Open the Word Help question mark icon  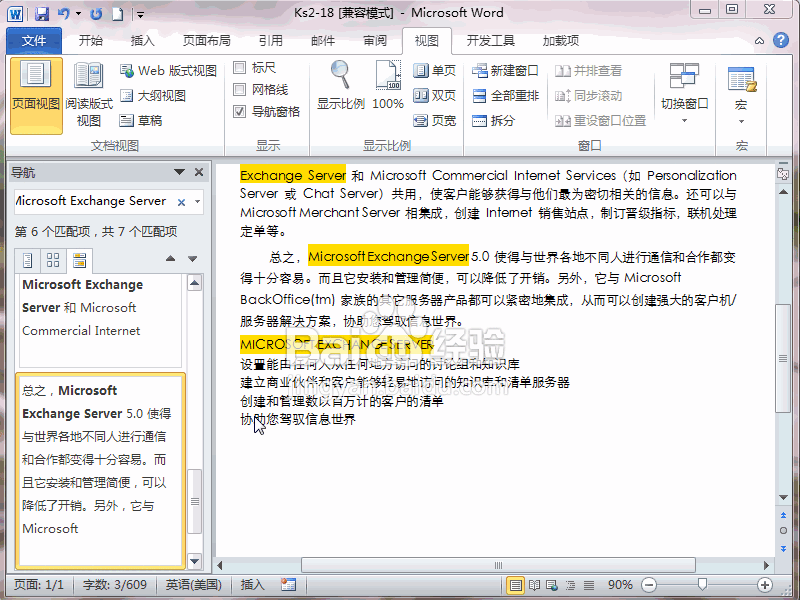tap(781, 40)
